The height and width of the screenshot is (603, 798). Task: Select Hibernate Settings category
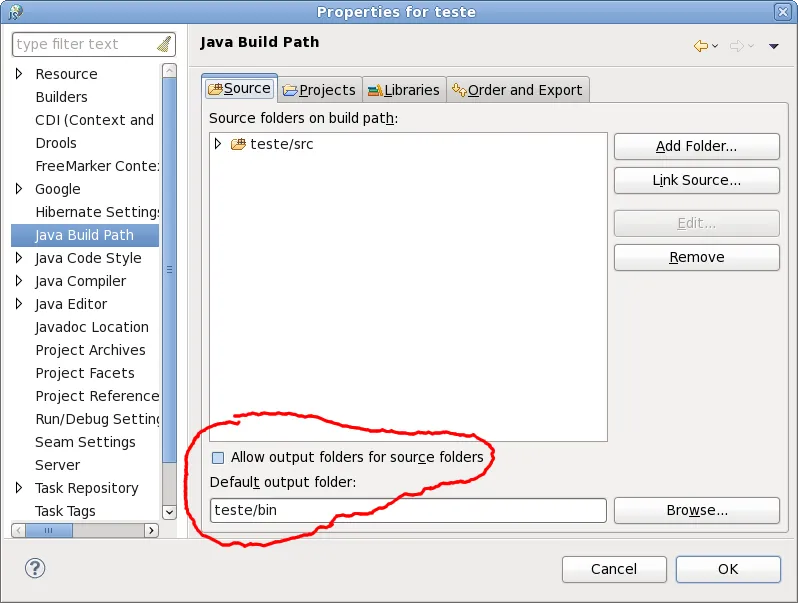pyautogui.click(x=97, y=212)
